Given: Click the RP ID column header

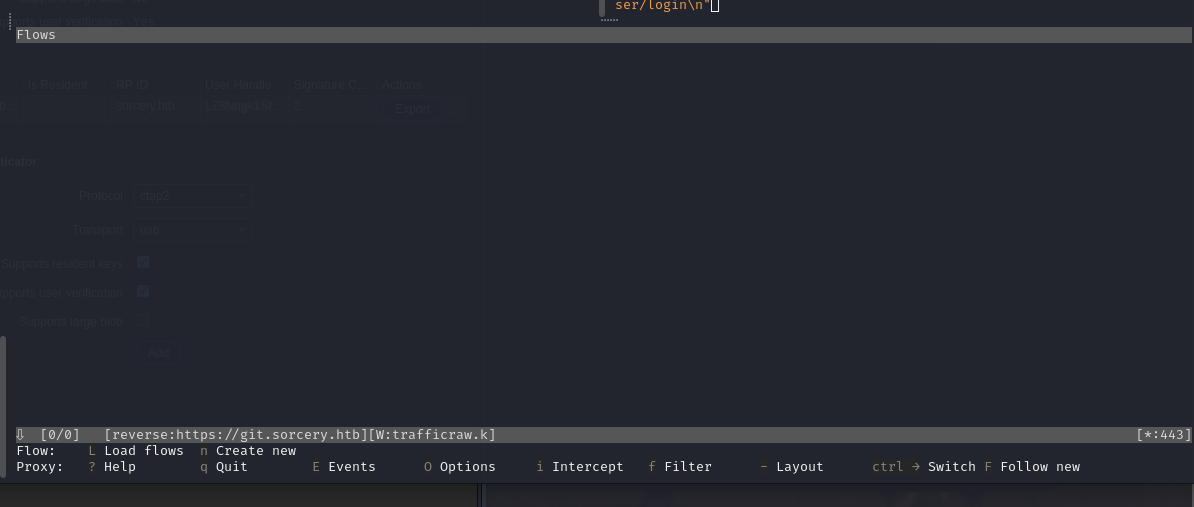Looking at the screenshot, I should coord(132,84).
